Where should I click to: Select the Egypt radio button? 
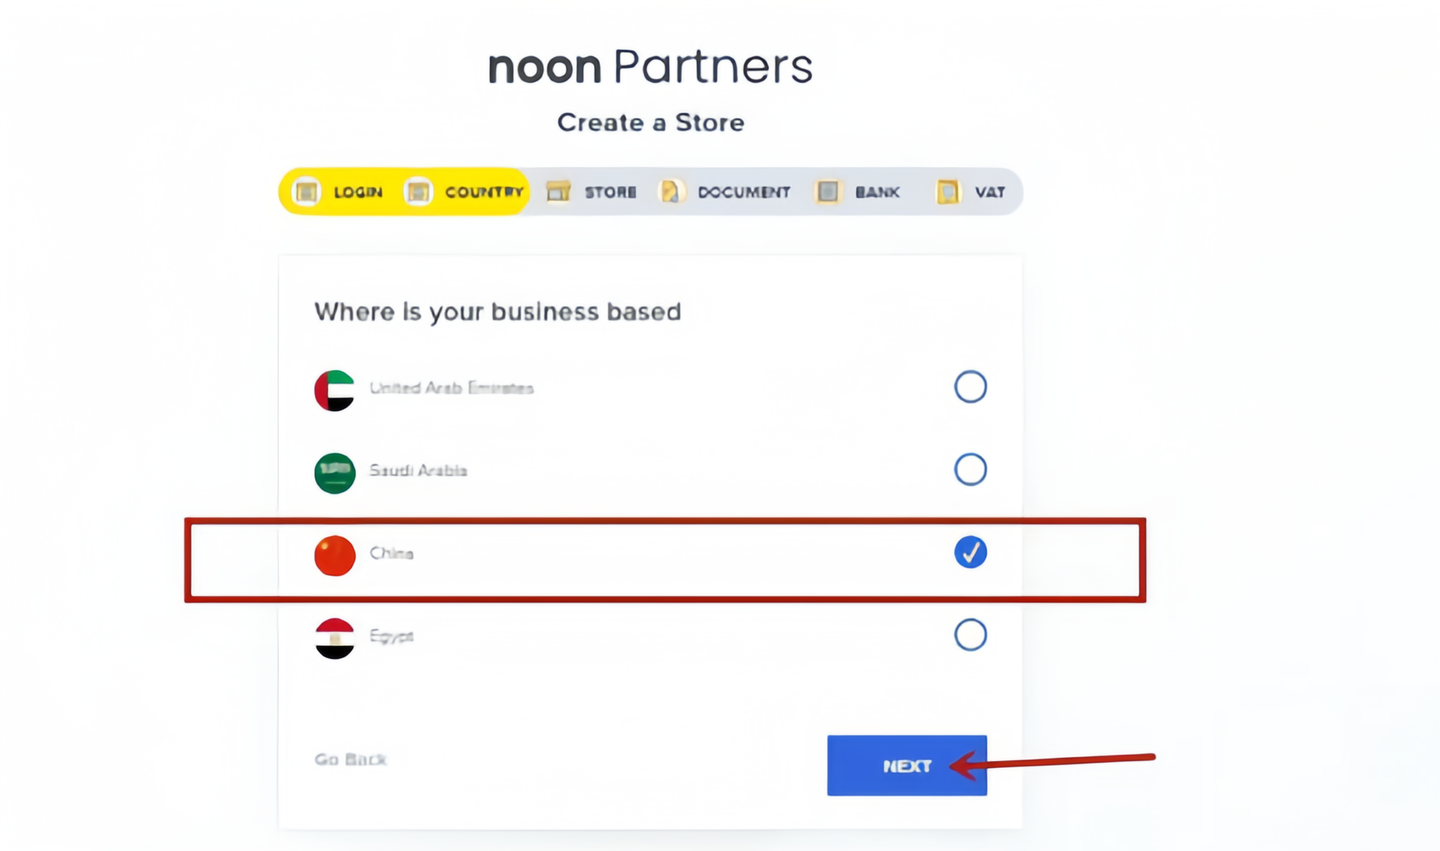(970, 634)
